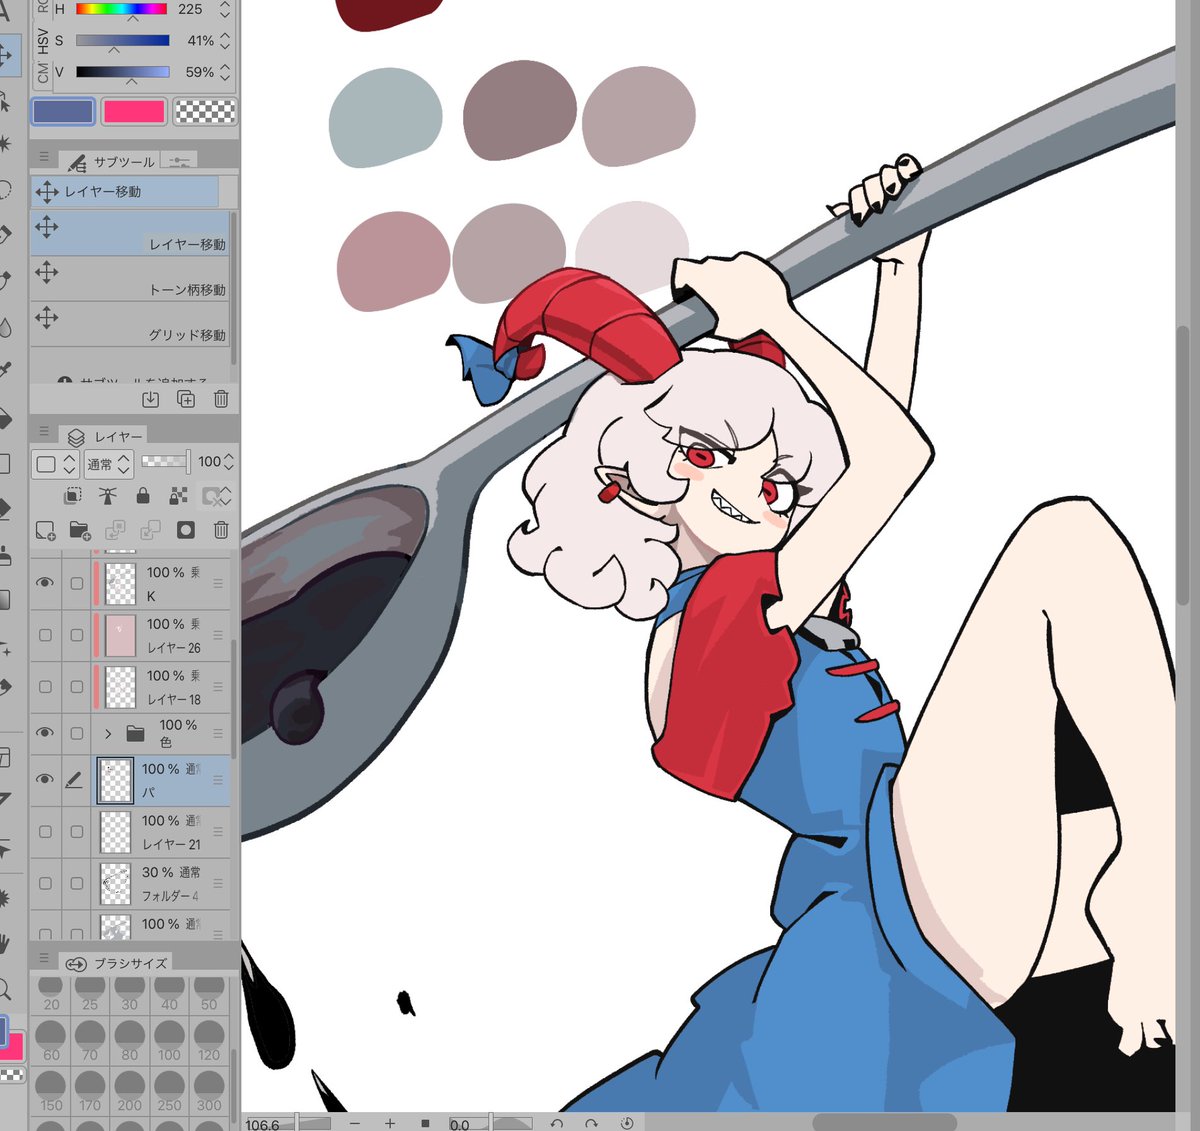This screenshot has height=1131, width=1200.
Task: Create a new layer folder
Action: click(x=80, y=530)
